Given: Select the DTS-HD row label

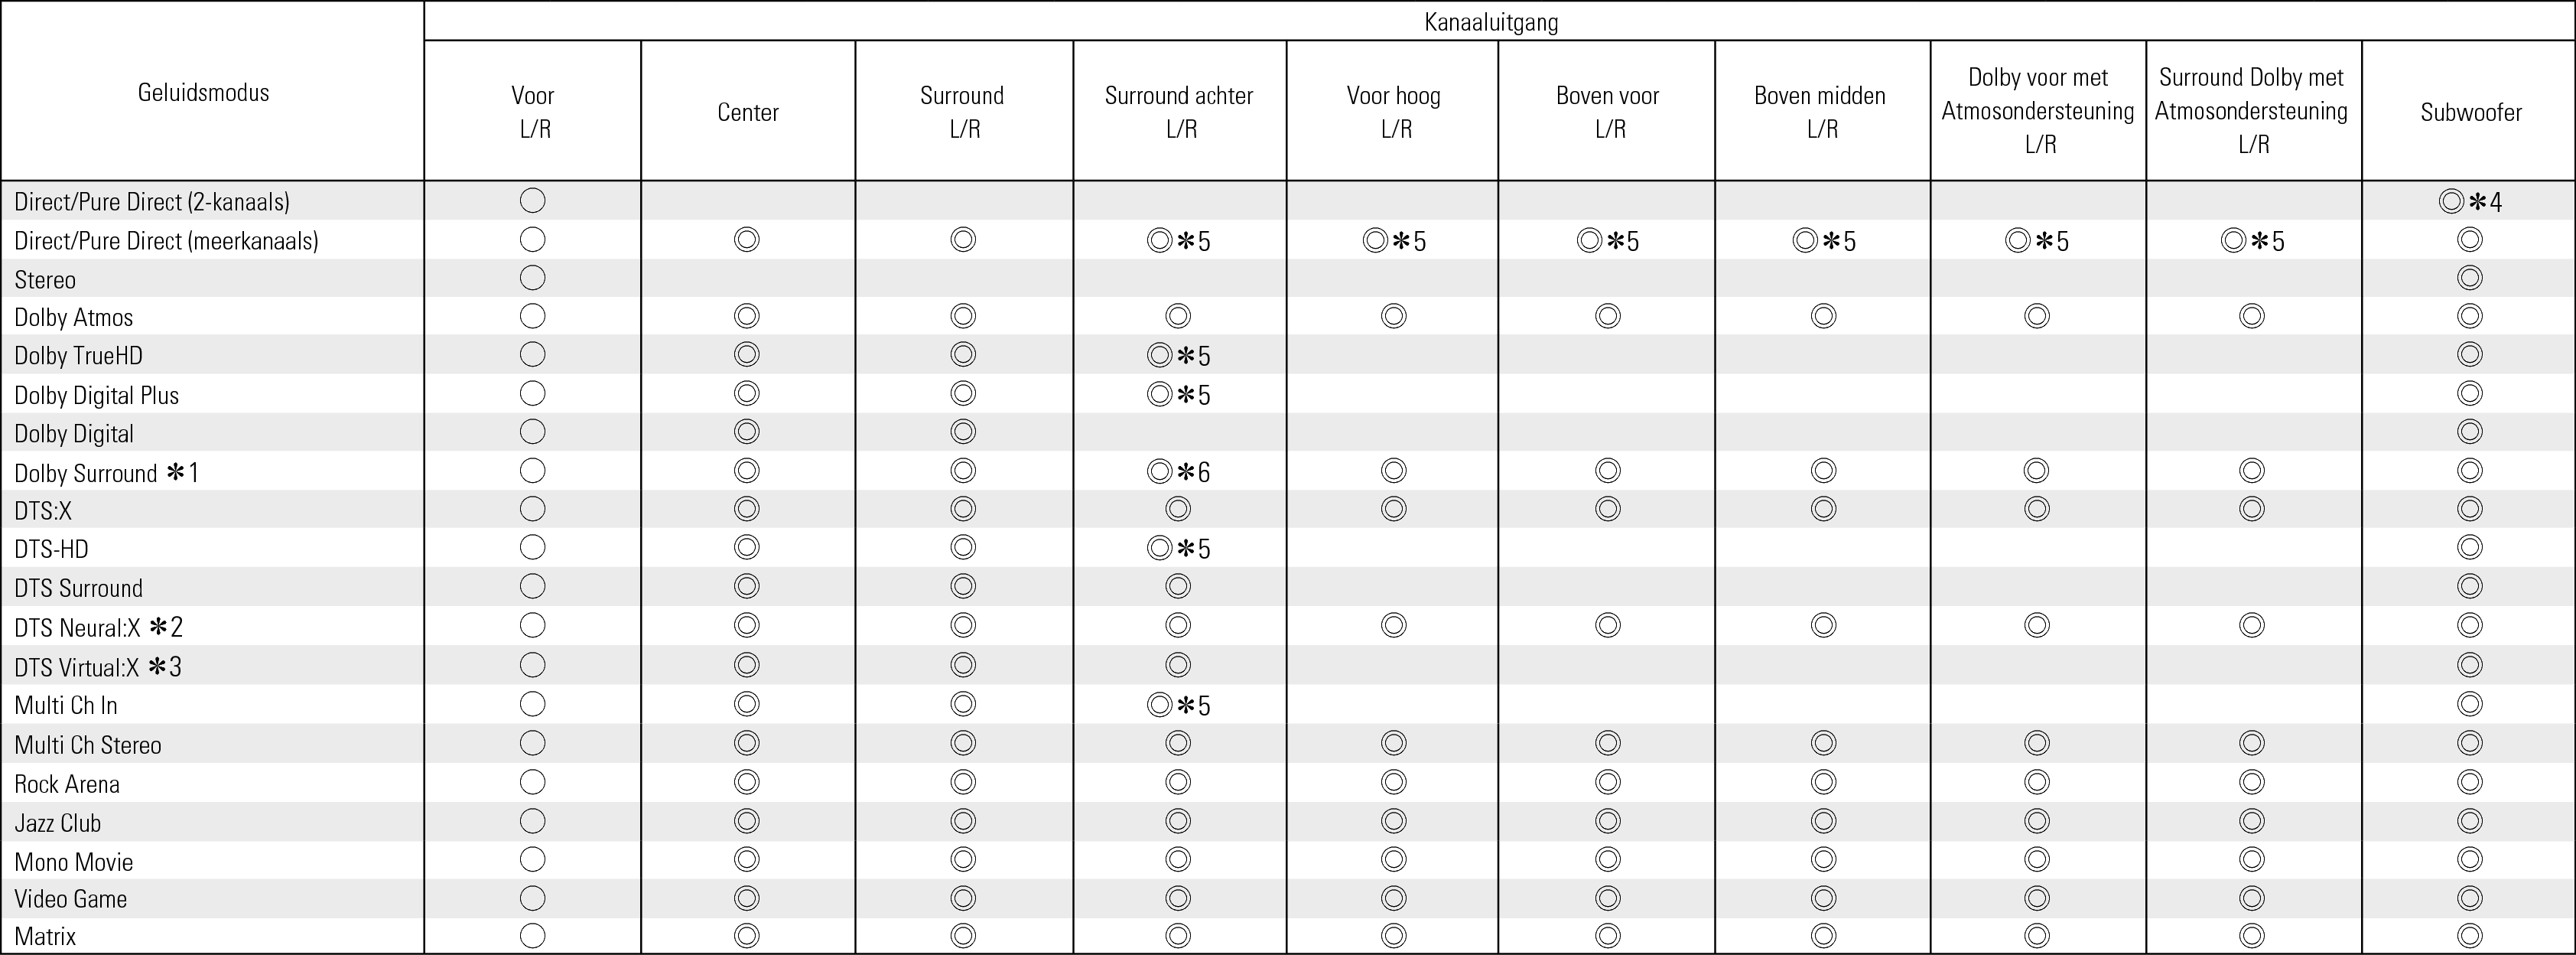Looking at the screenshot, I should click(51, 549).
